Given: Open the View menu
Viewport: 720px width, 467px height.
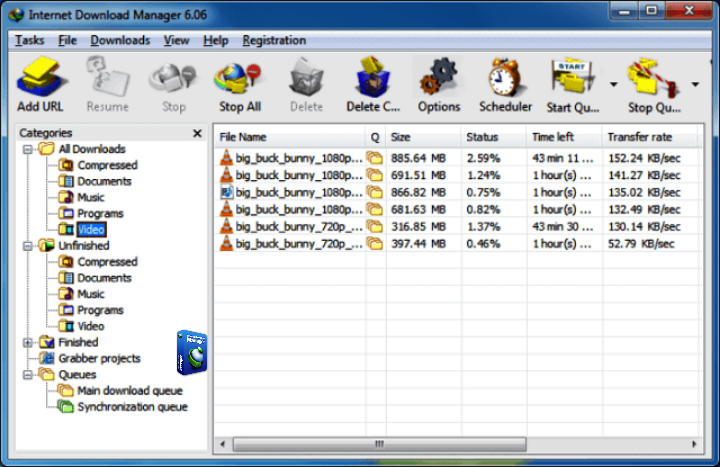Looking at the screenshot, I should point(176,40).
